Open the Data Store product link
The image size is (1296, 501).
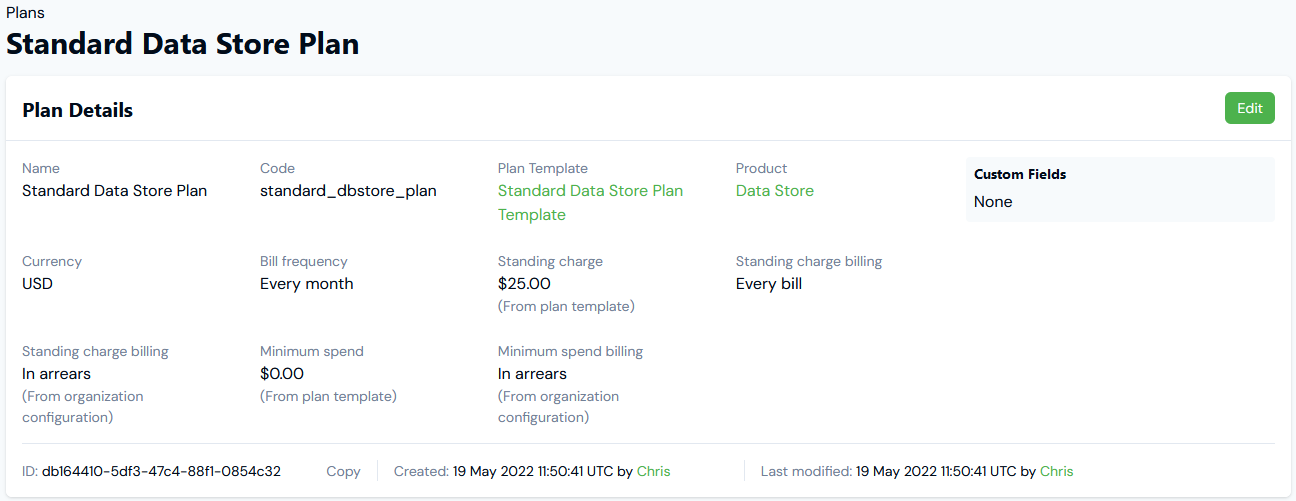pos(775,191)
